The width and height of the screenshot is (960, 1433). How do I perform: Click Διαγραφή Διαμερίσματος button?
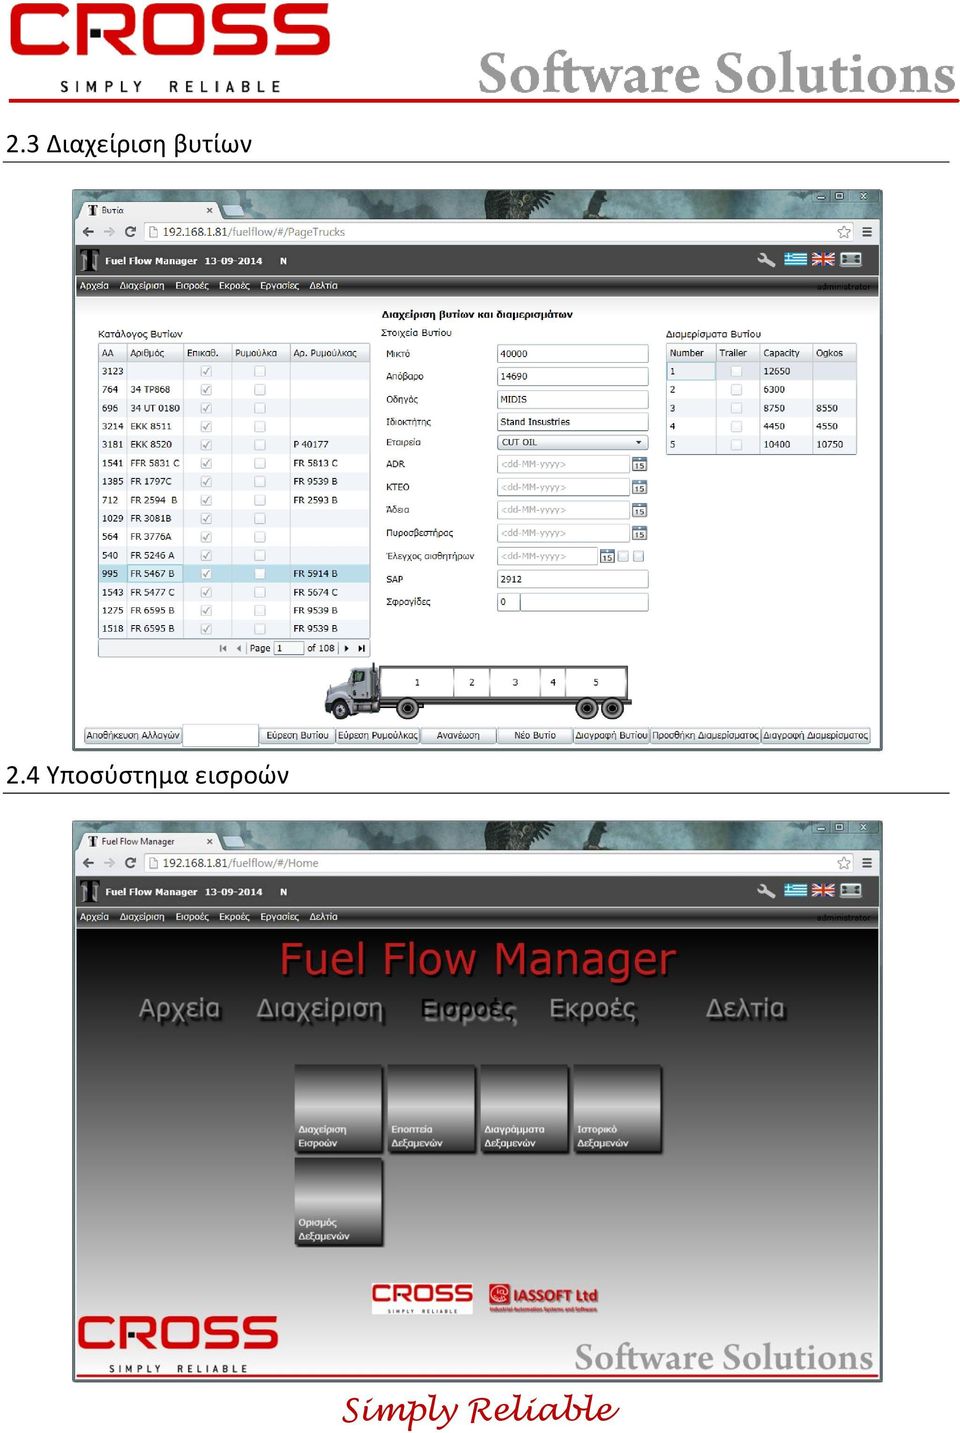click(816, 735)
